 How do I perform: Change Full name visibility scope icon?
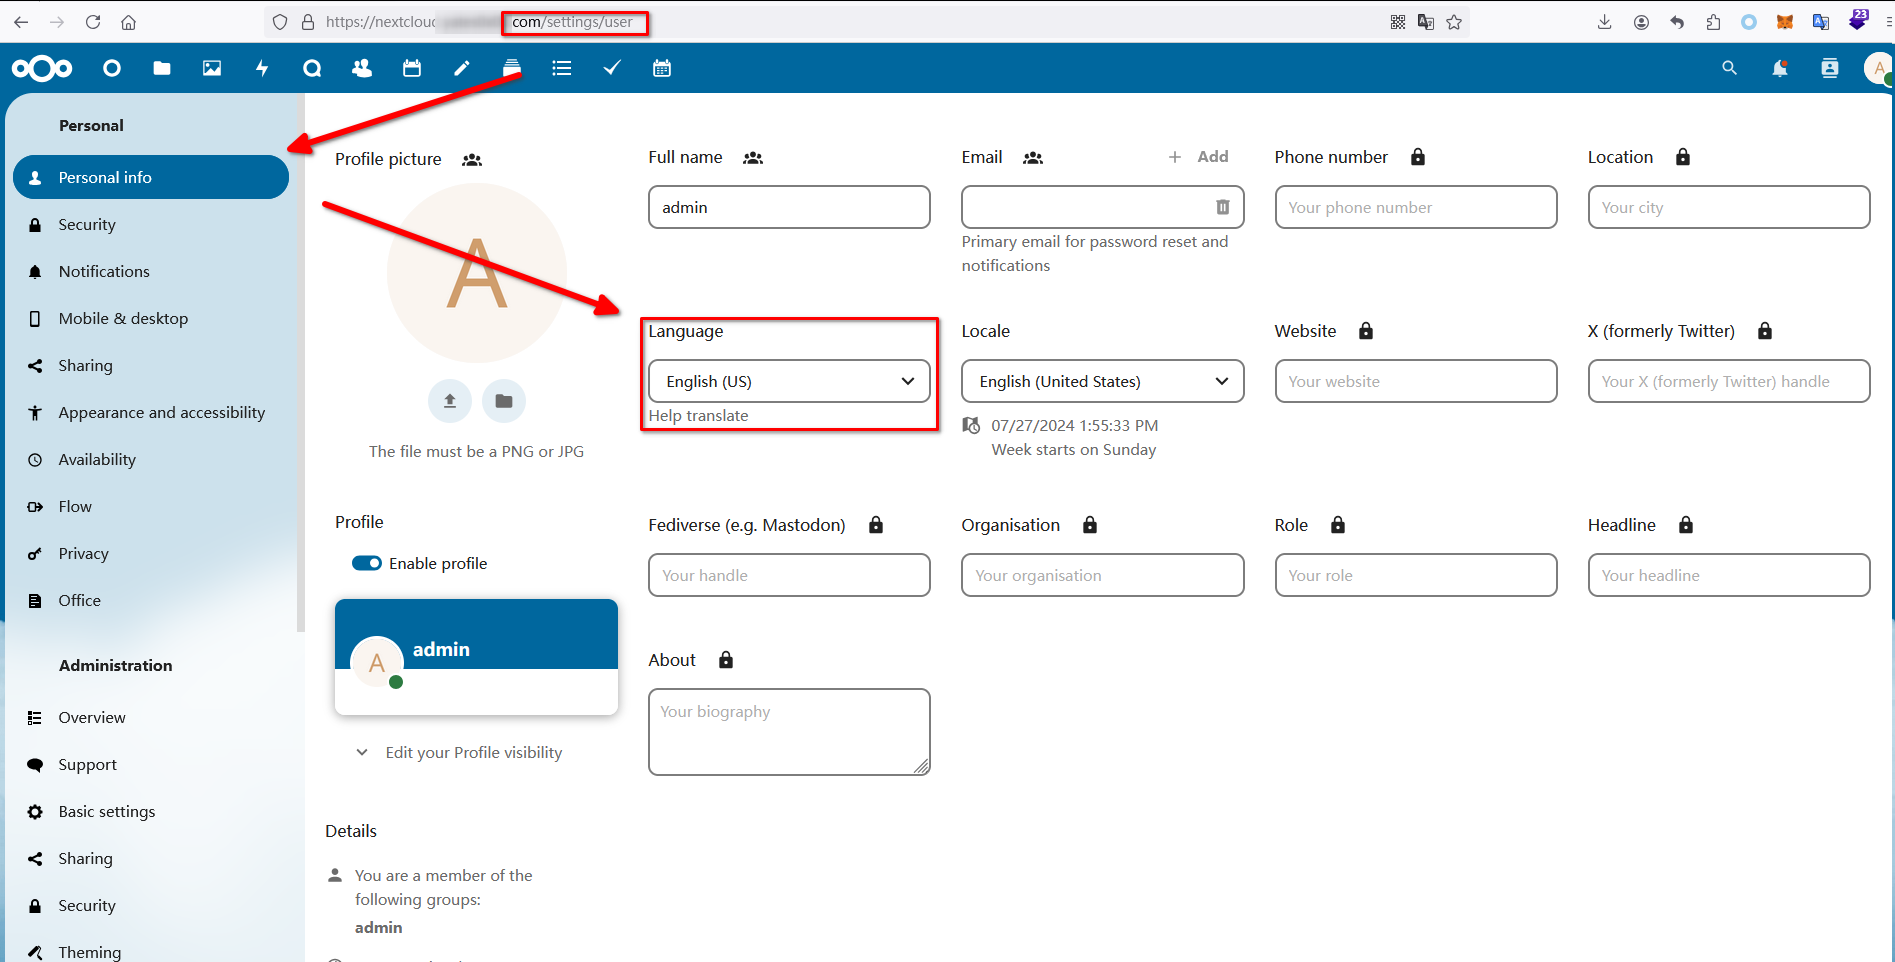coord(753,158)
